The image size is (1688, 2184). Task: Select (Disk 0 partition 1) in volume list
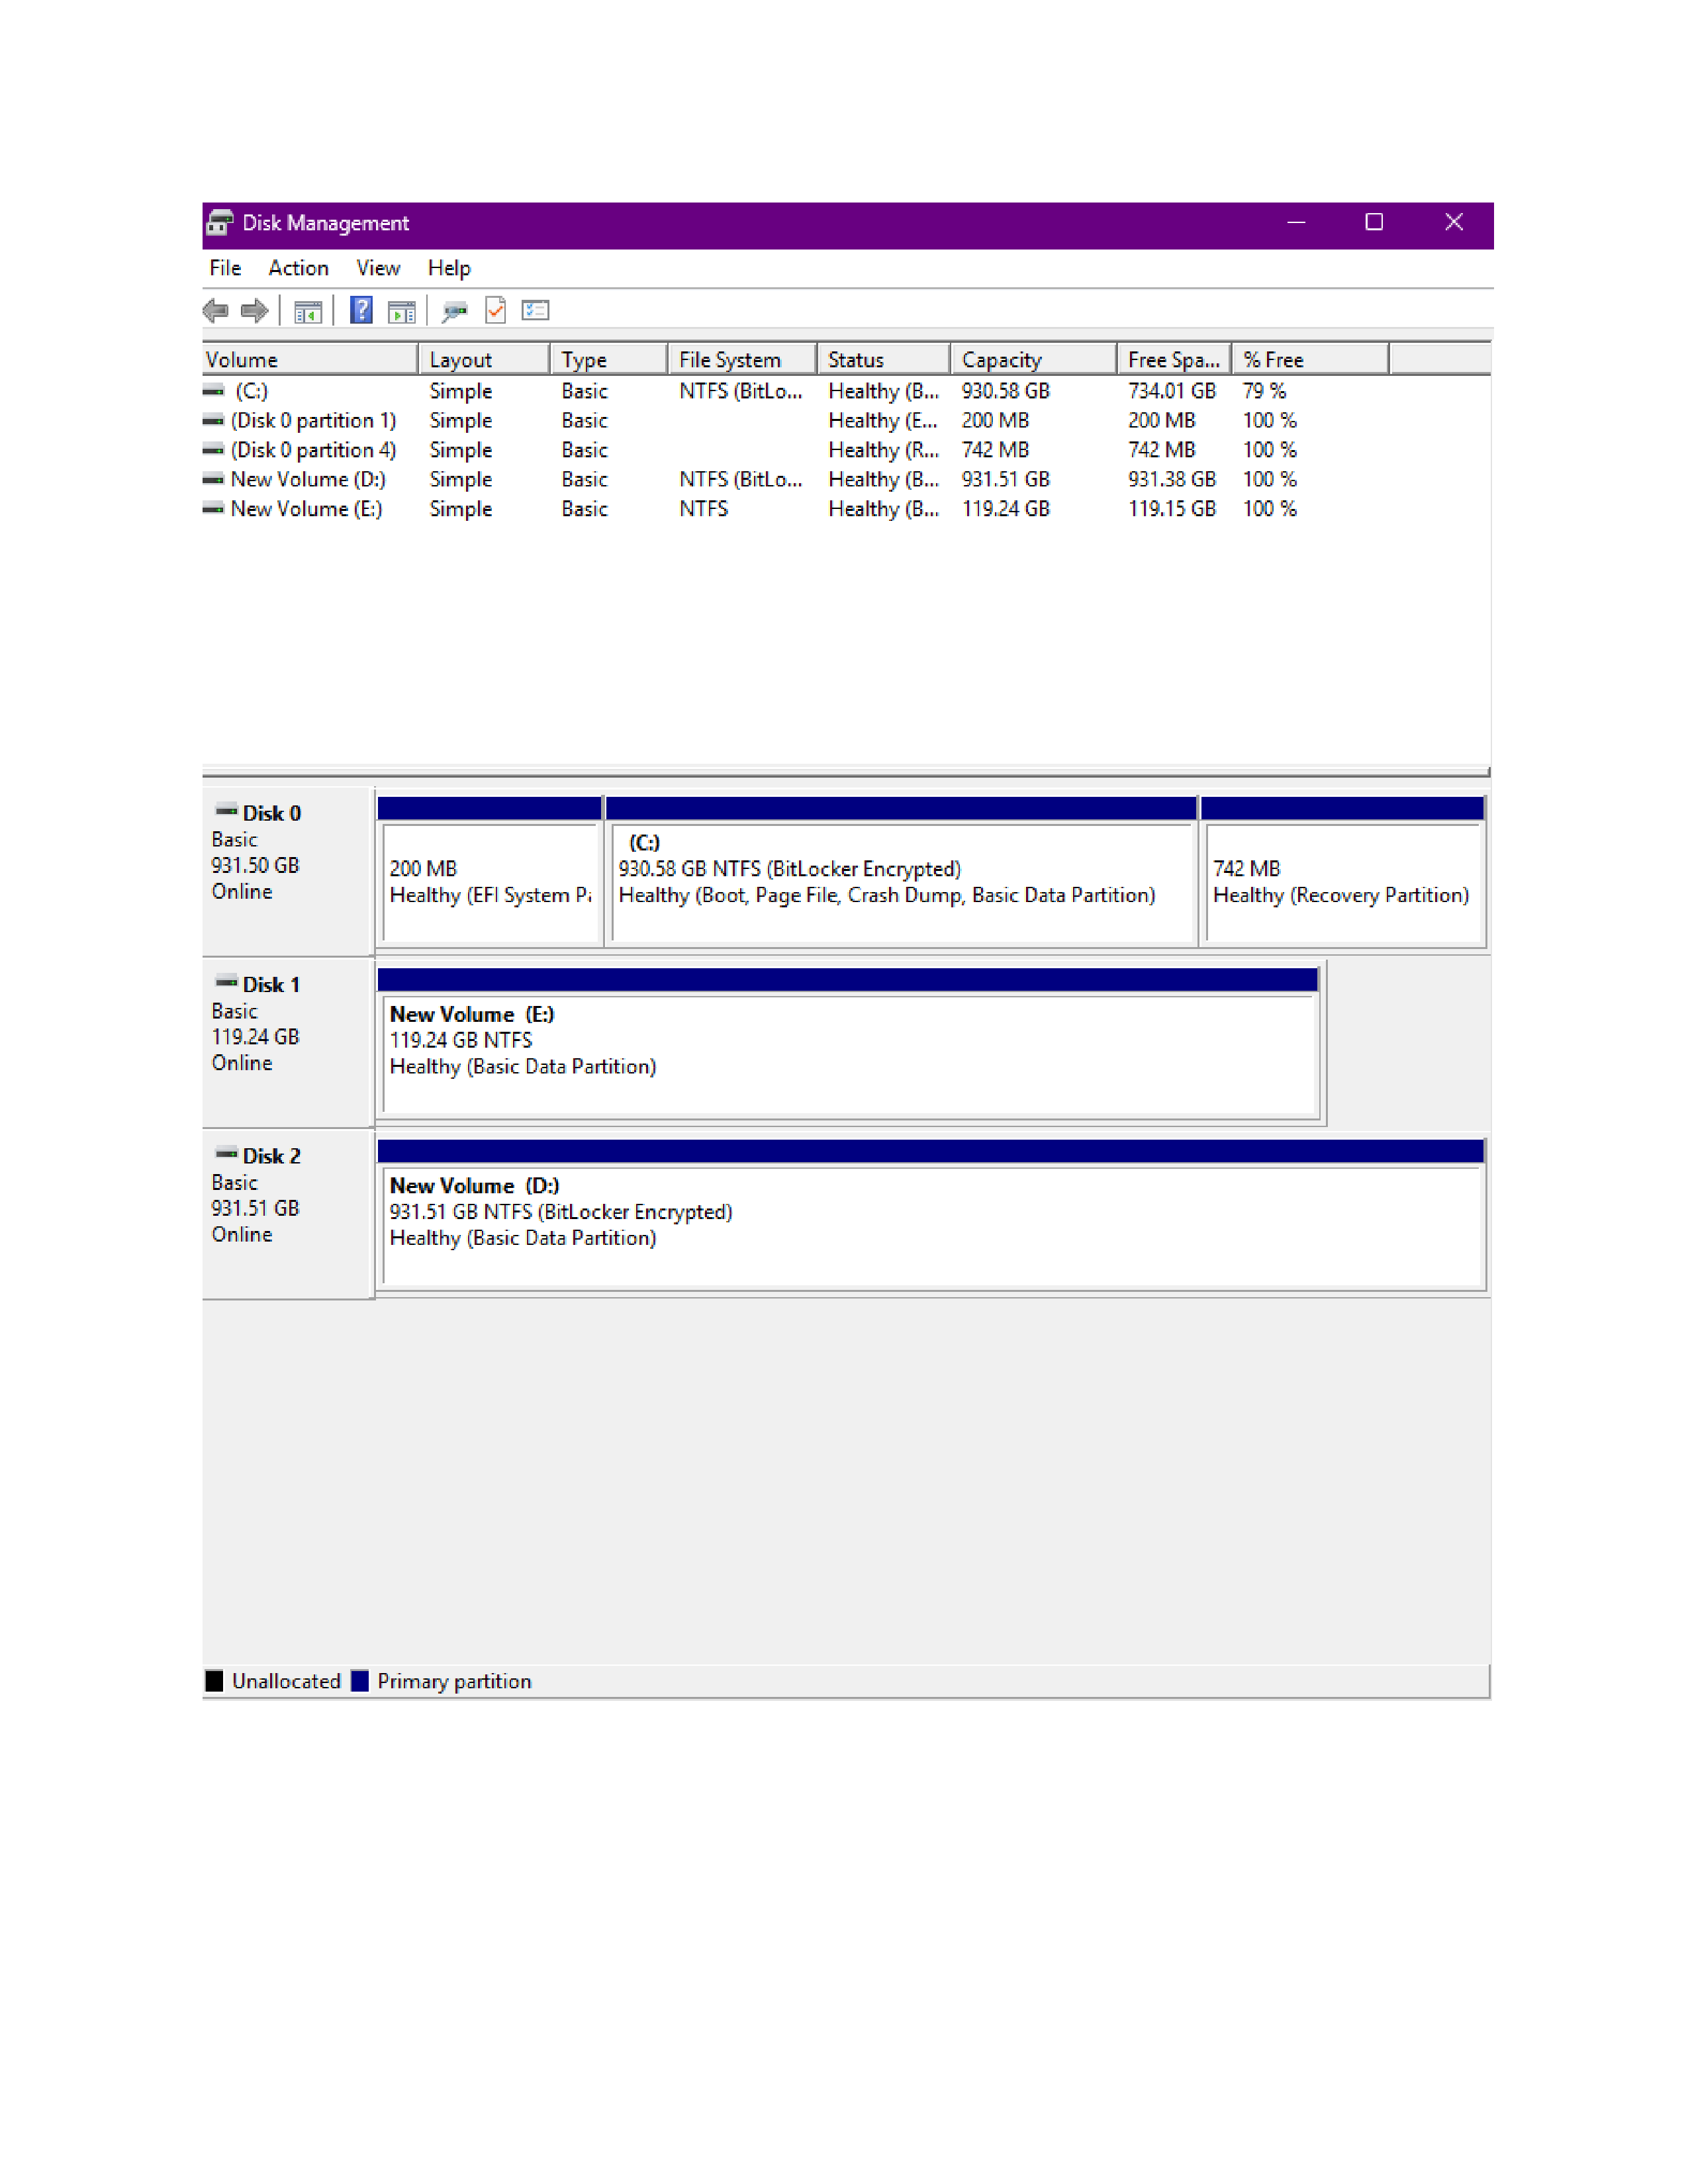click(314, 421)
